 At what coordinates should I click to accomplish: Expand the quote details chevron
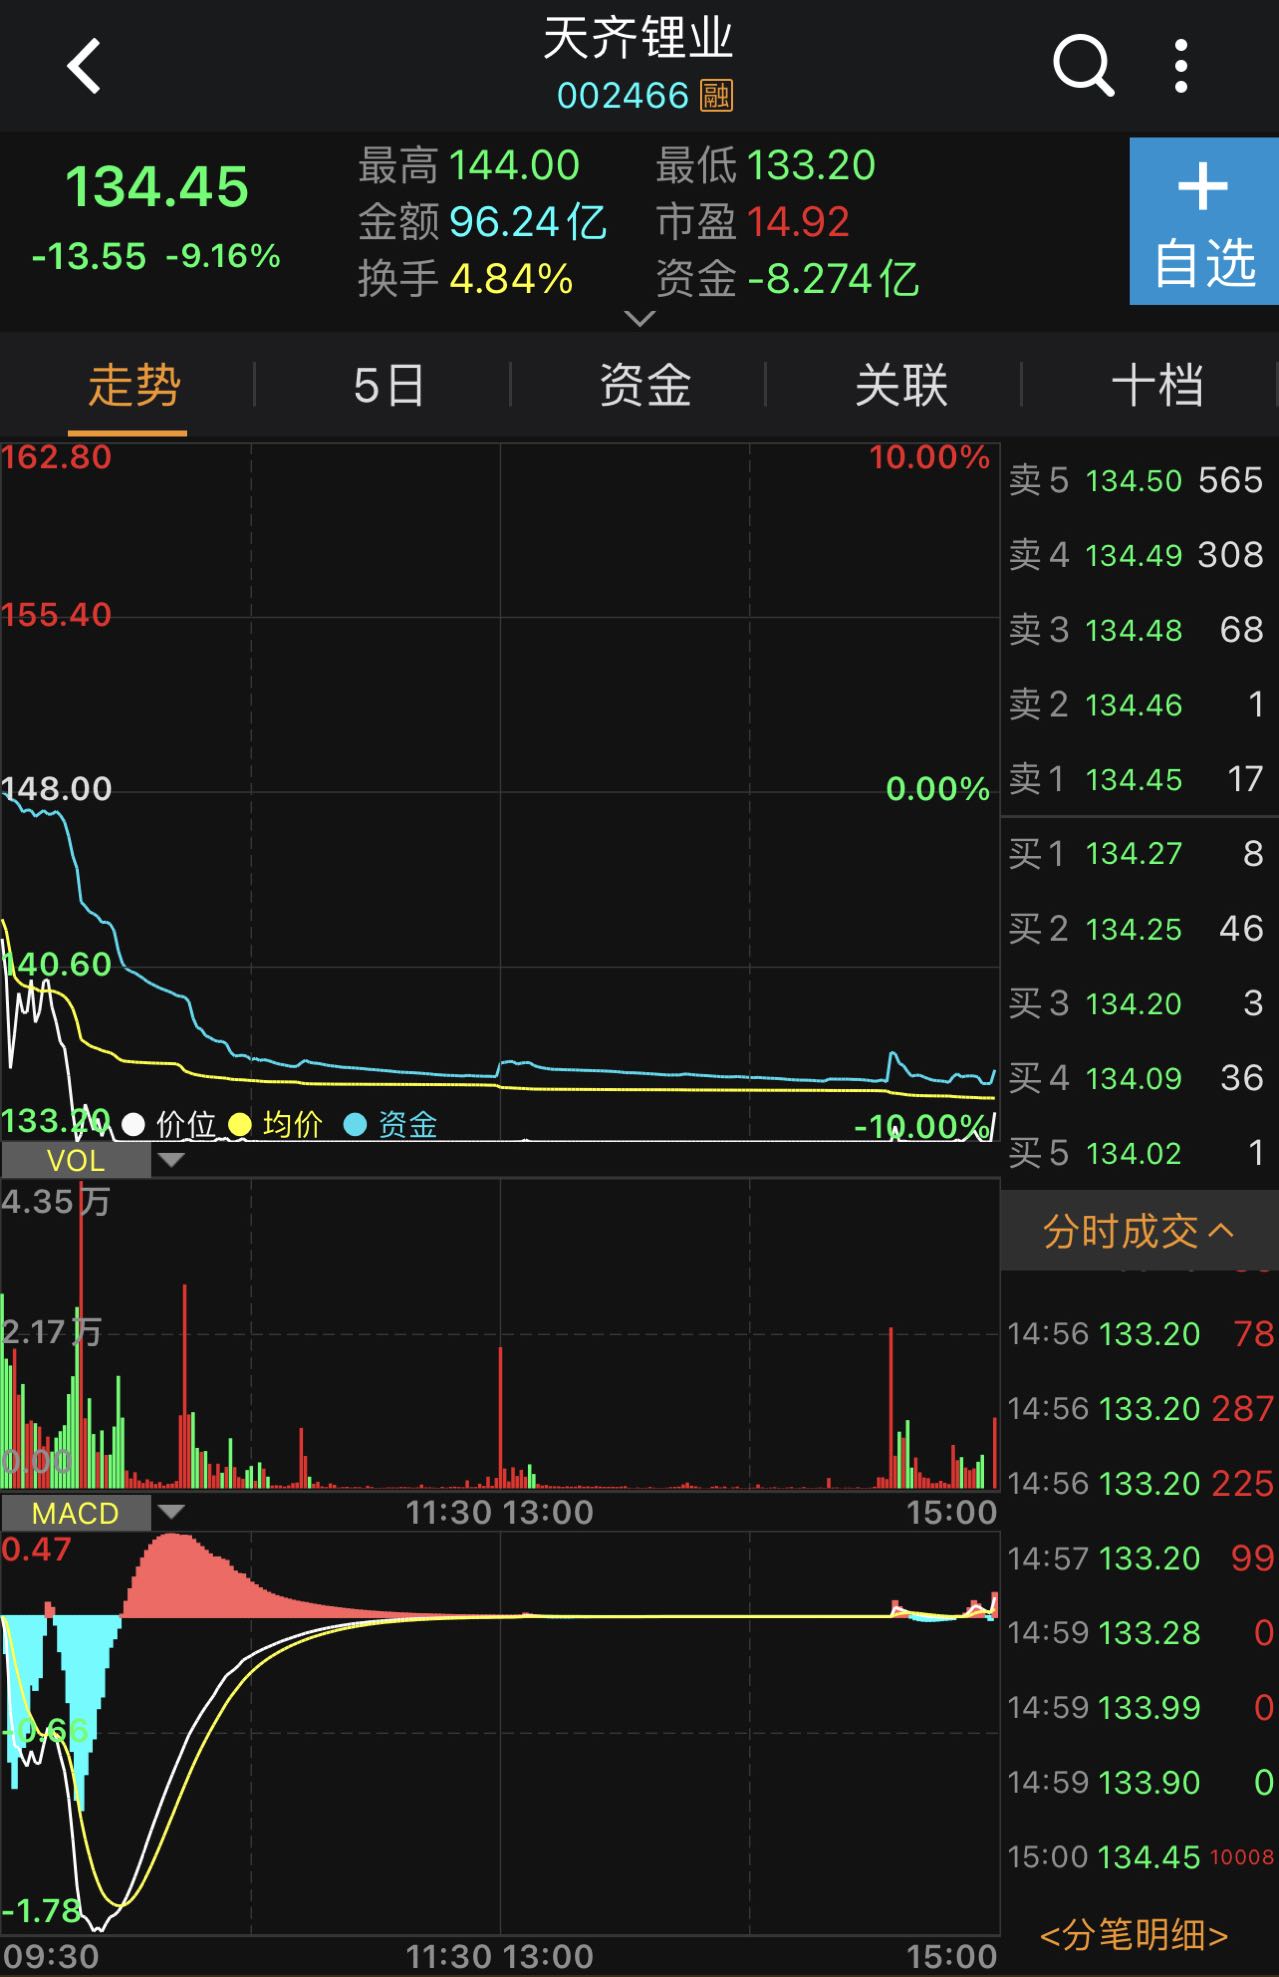(639, 318)
